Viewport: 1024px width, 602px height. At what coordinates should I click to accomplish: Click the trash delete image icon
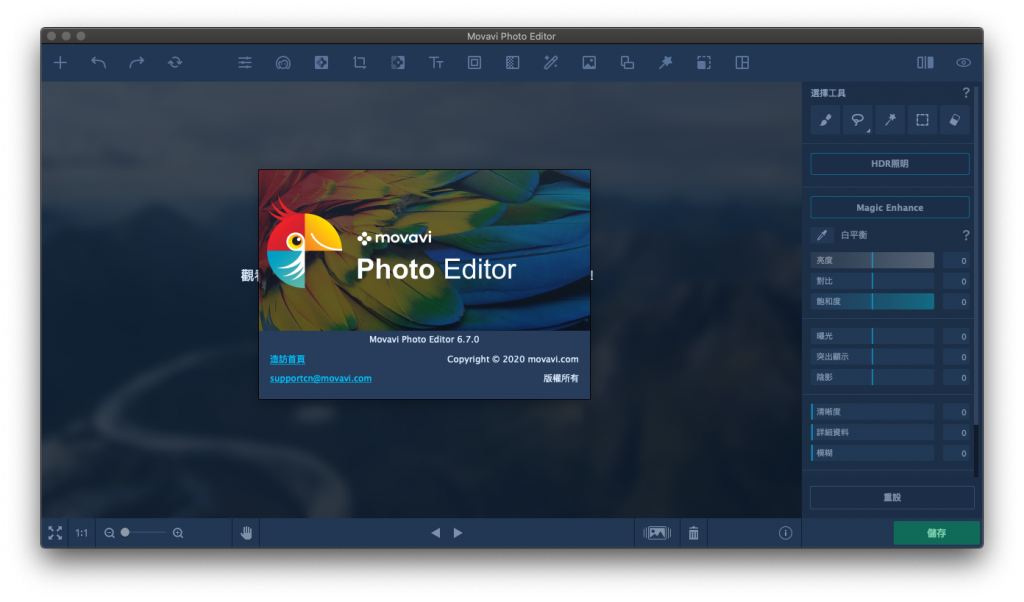(694, 533)
